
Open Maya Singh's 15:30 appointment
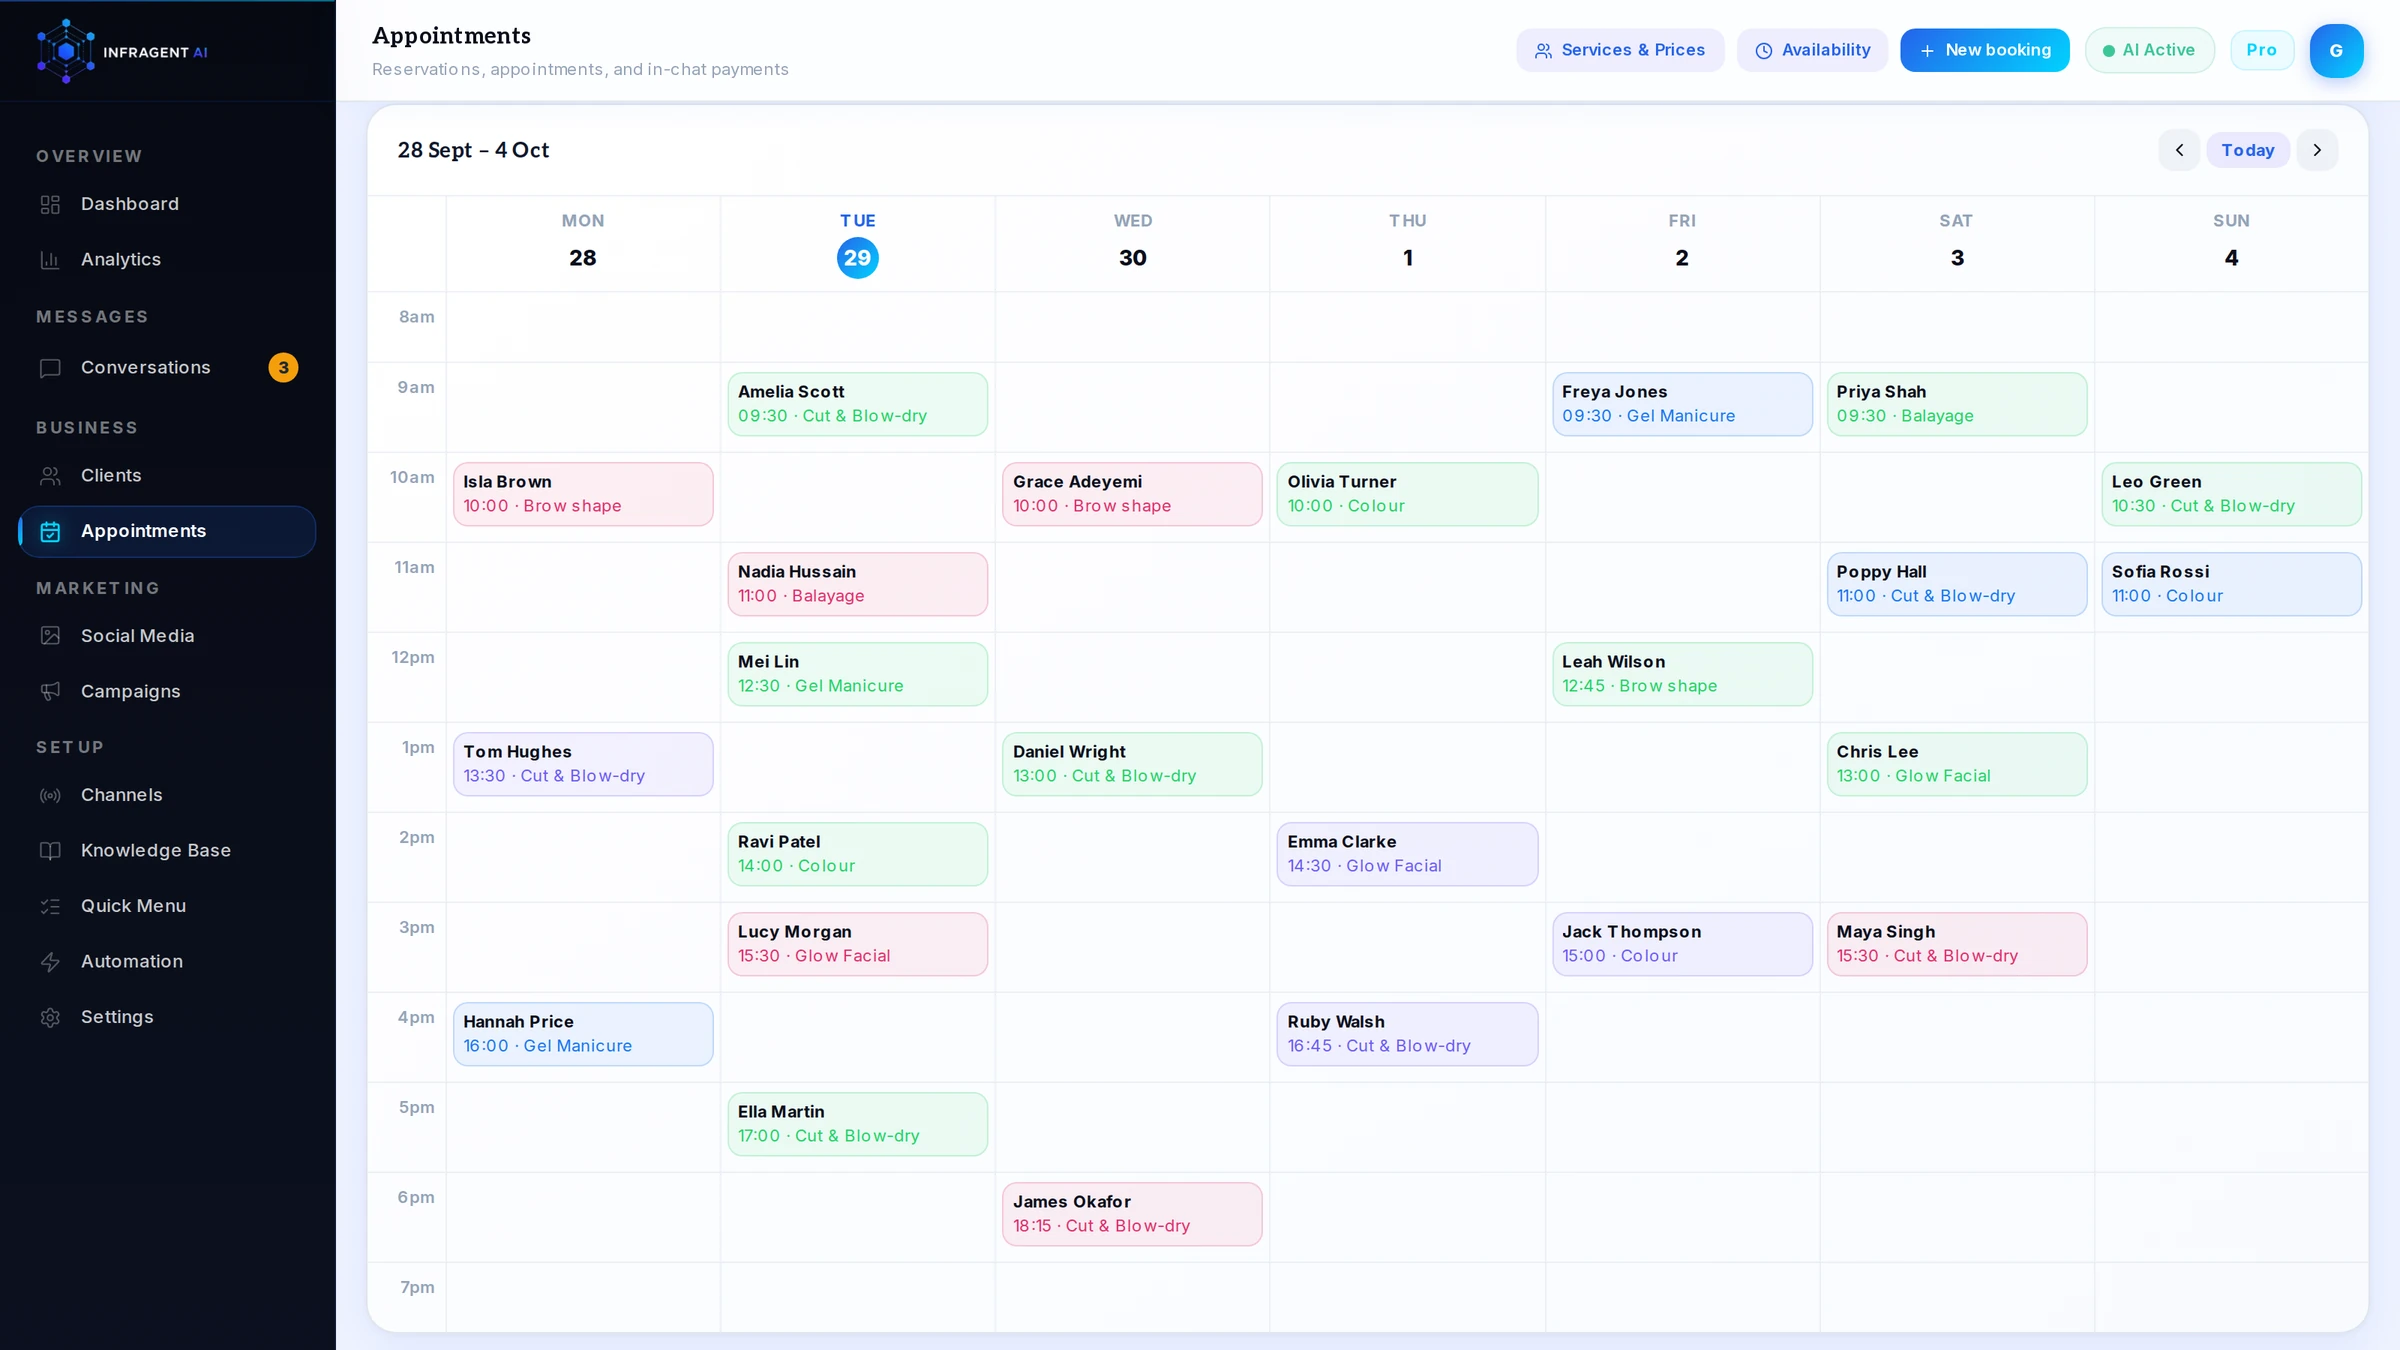pos(1956,944)
